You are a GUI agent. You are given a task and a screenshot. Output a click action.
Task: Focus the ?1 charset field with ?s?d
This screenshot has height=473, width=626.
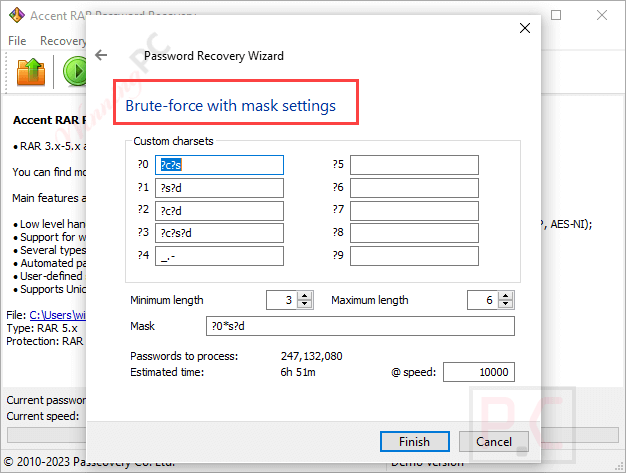click(219, 188)
